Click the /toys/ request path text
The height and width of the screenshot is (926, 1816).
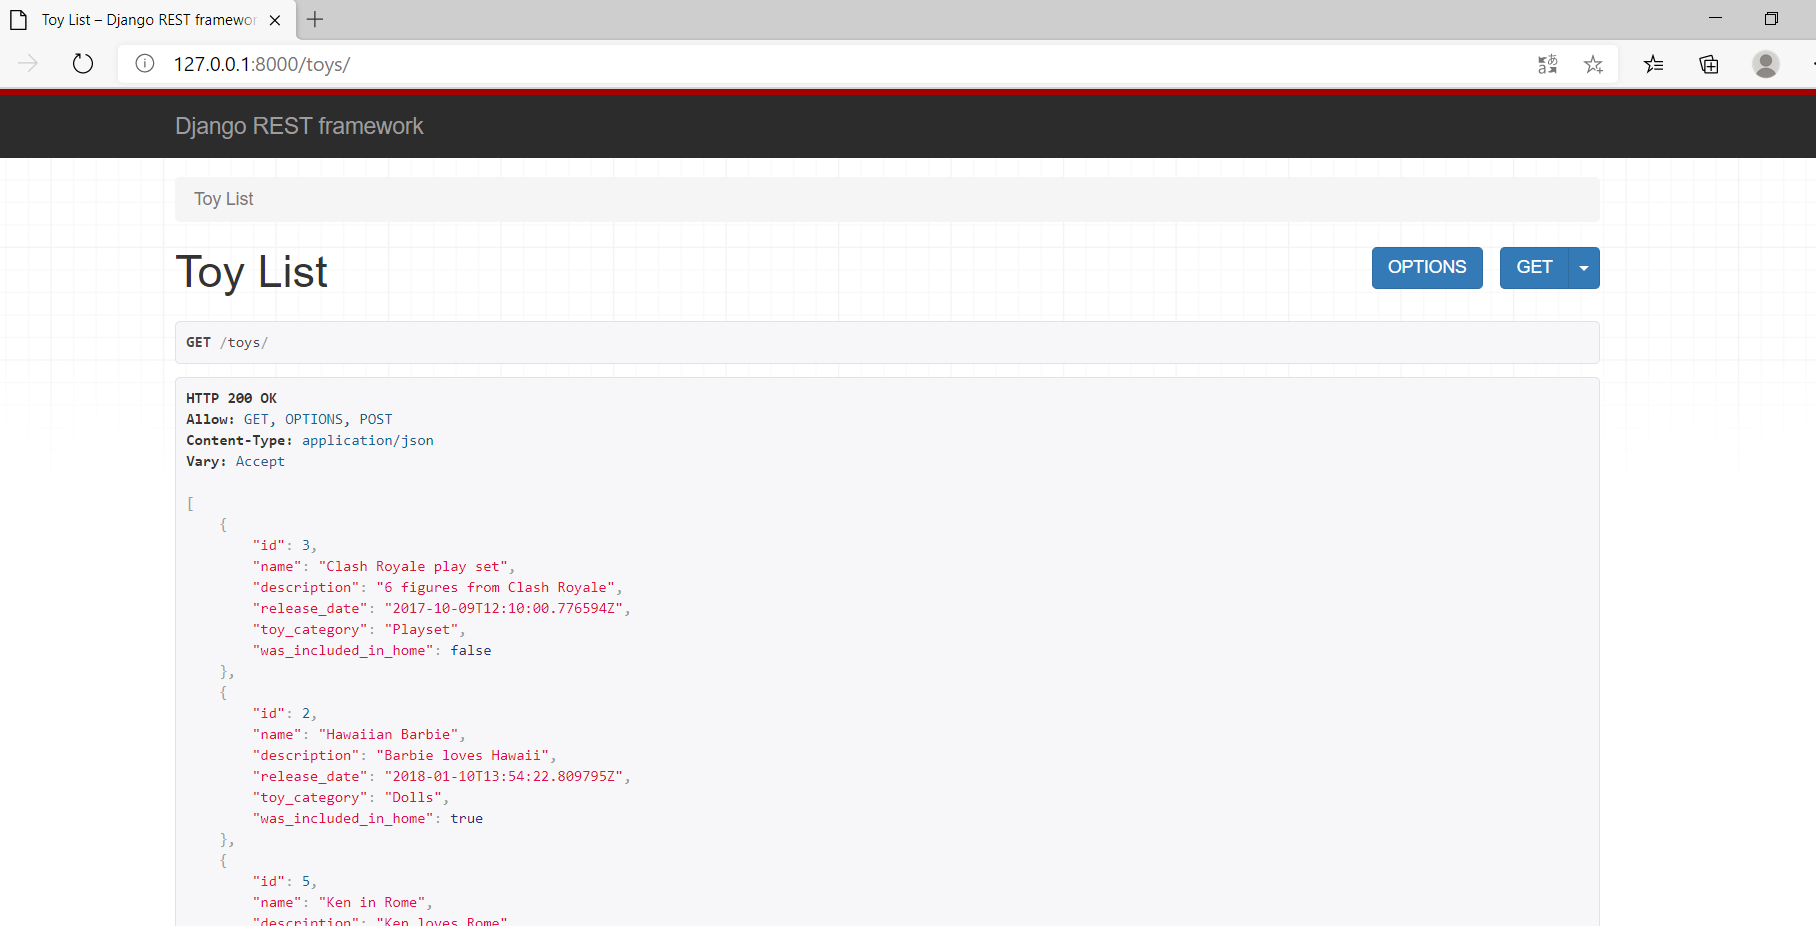point(244,342)
